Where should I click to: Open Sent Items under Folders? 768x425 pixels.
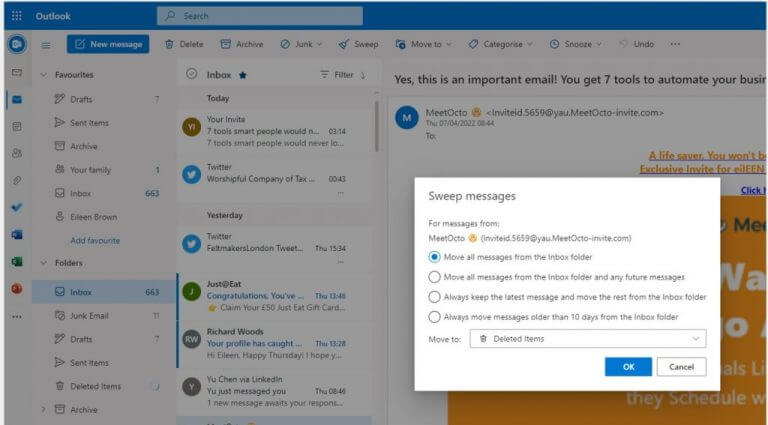click(106, 363)
